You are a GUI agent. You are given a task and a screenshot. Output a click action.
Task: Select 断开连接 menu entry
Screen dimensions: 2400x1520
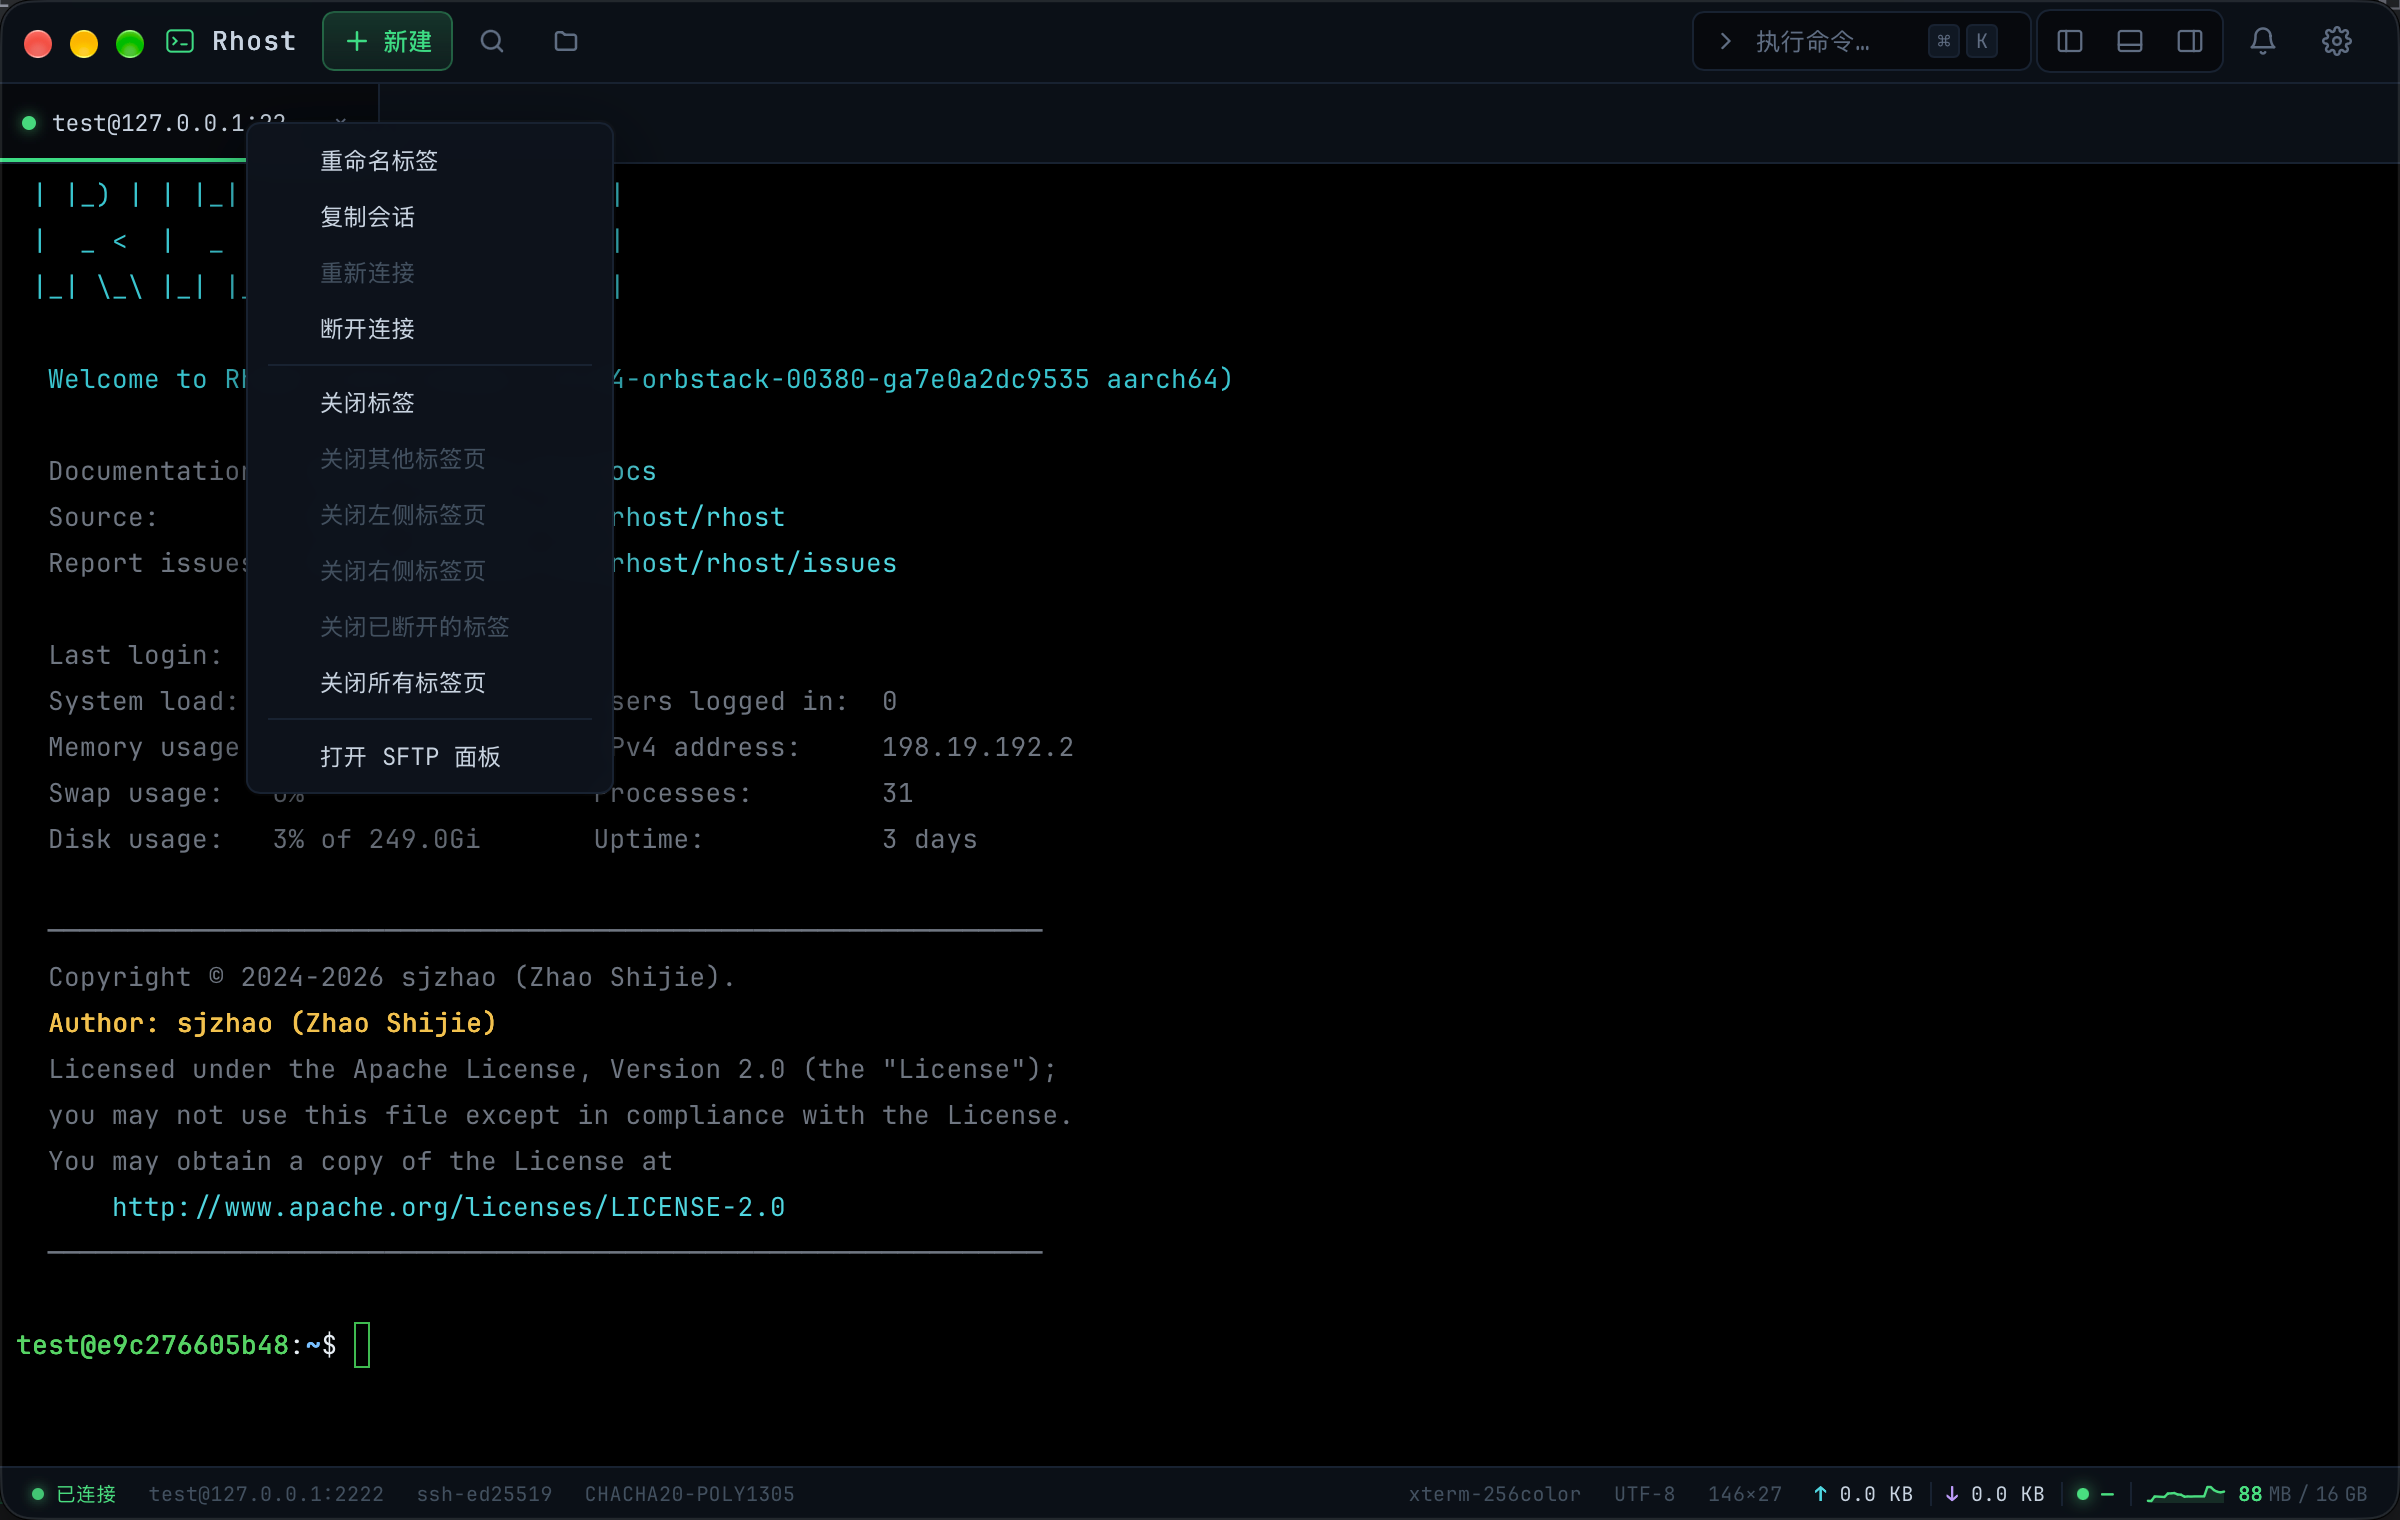(430, 329)
